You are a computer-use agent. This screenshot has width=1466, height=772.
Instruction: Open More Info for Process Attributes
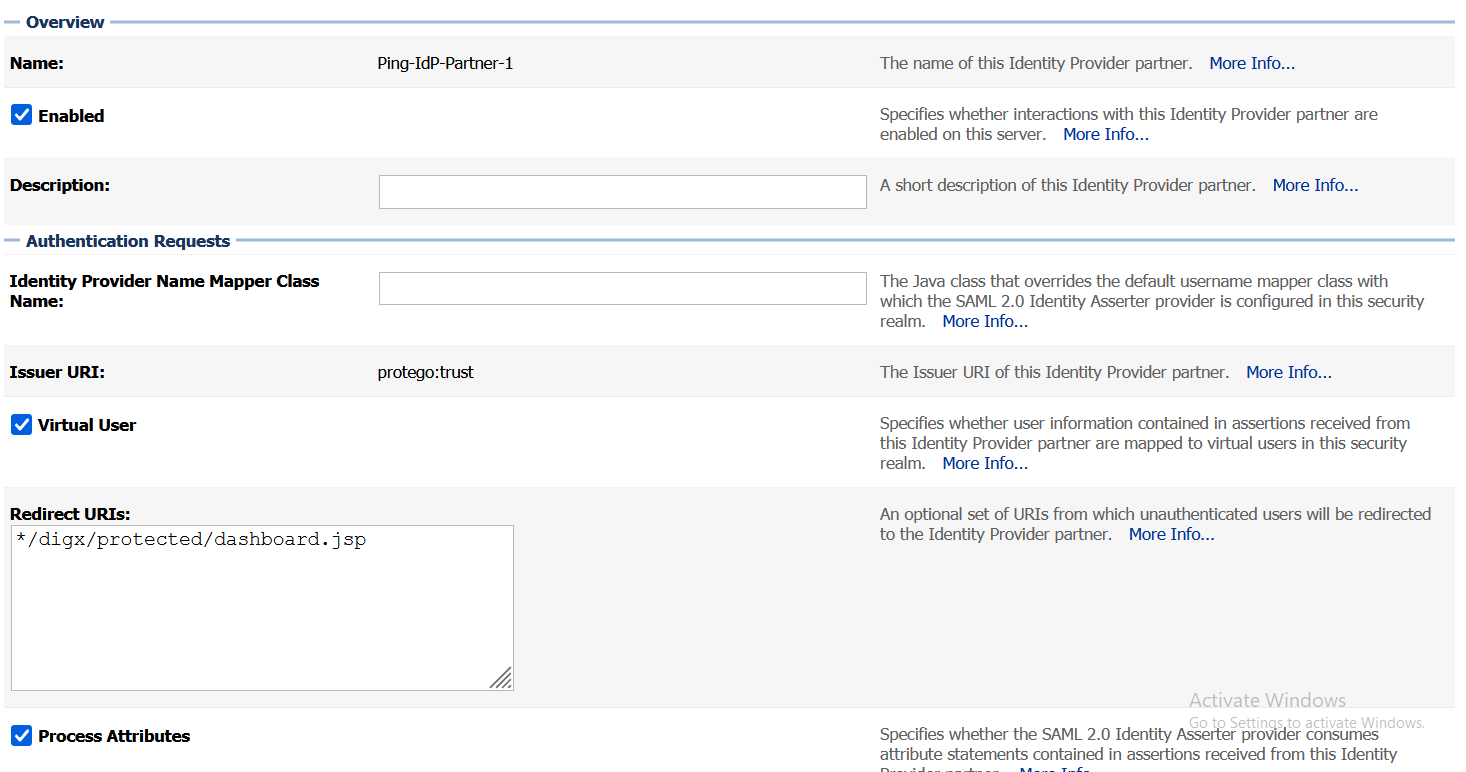[x=1055, y=769]
